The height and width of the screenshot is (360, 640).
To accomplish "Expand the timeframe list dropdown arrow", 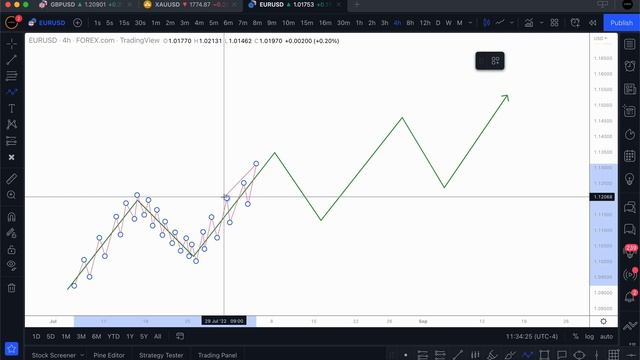I will tap(470, 23).
